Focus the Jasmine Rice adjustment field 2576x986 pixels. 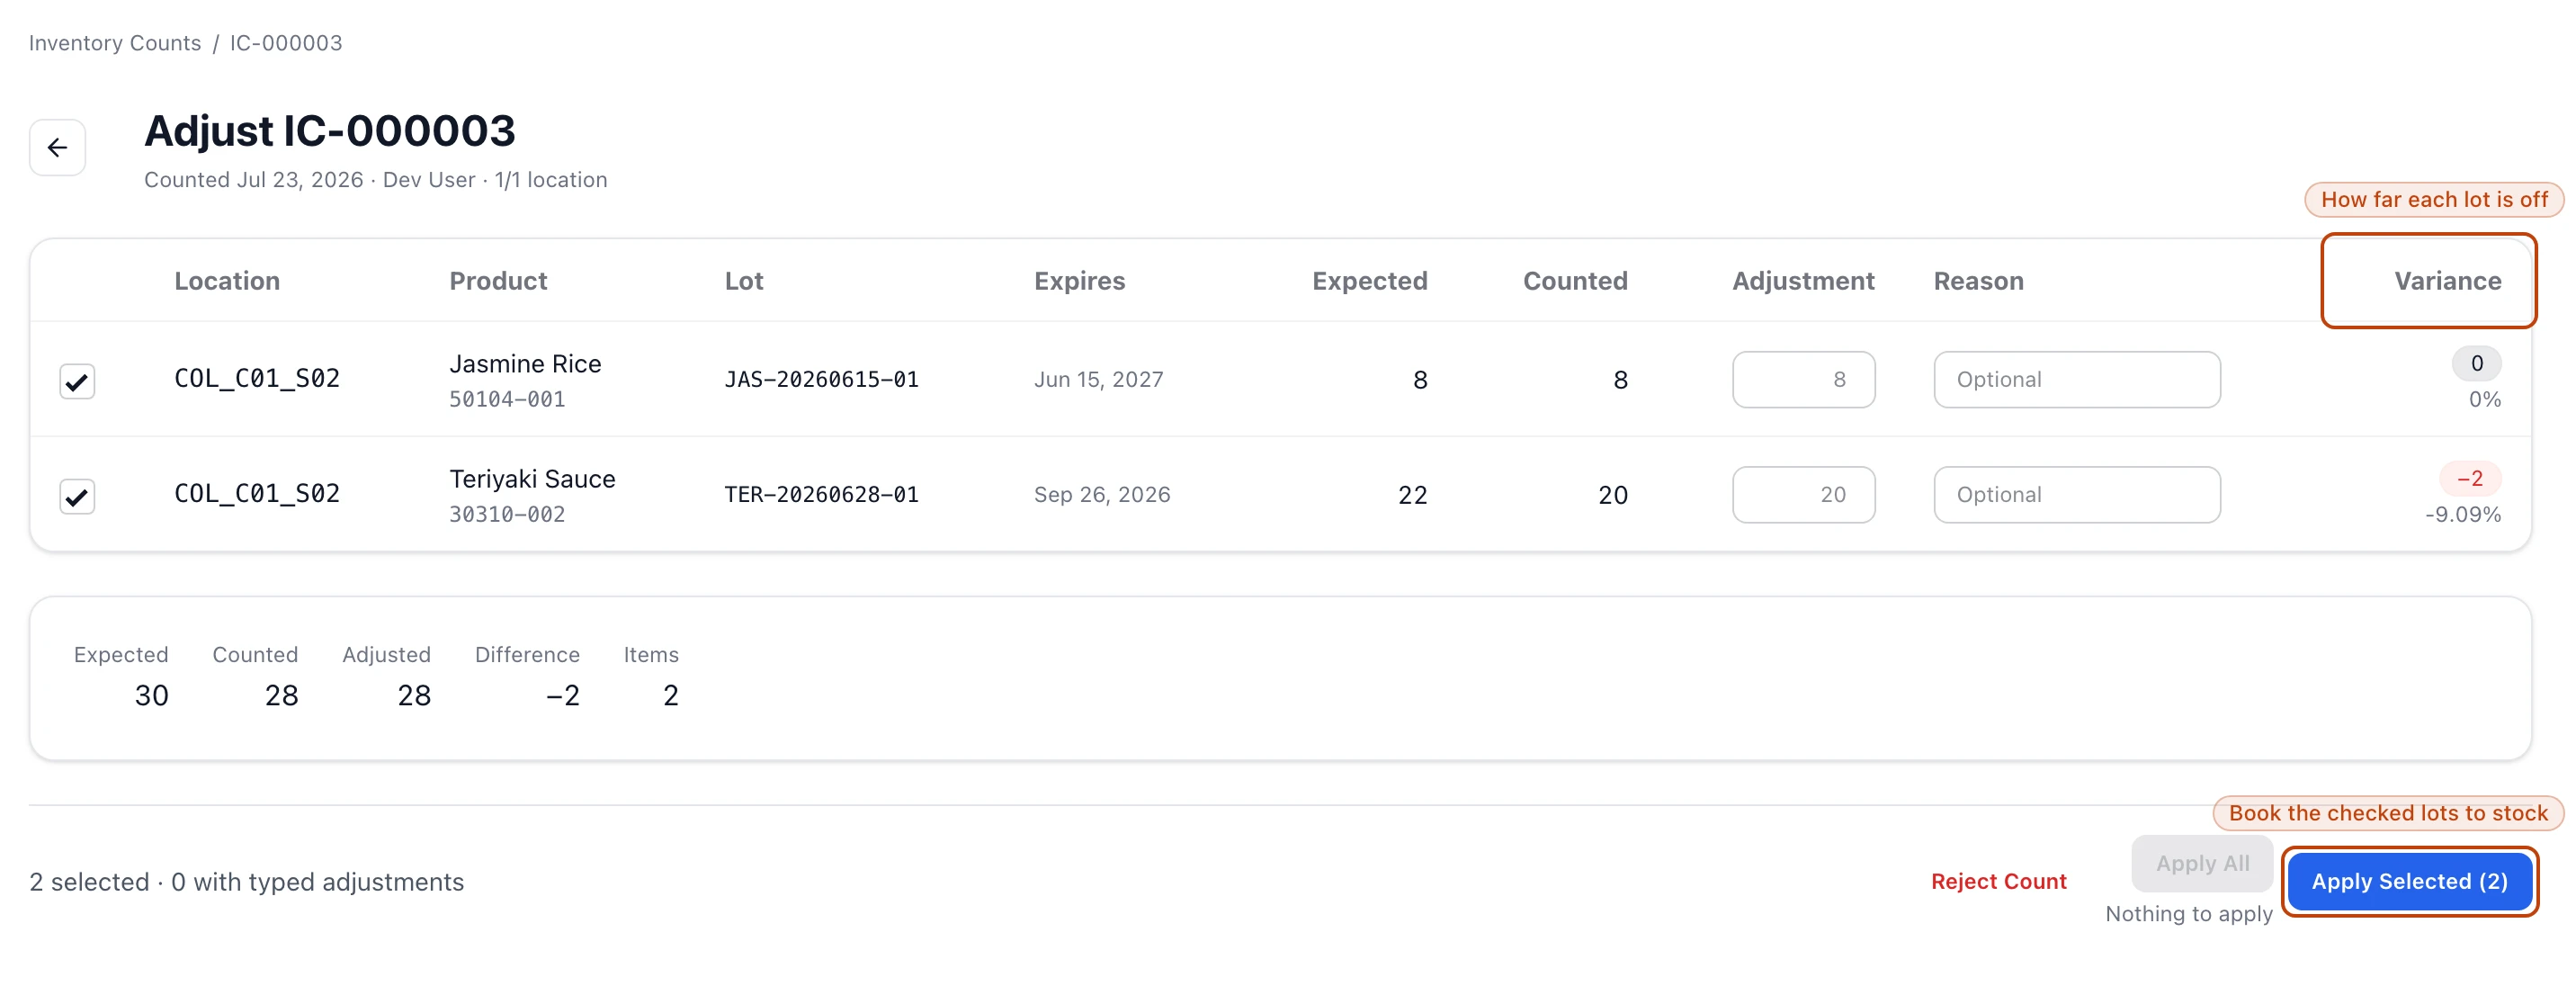pos(1803,379)
